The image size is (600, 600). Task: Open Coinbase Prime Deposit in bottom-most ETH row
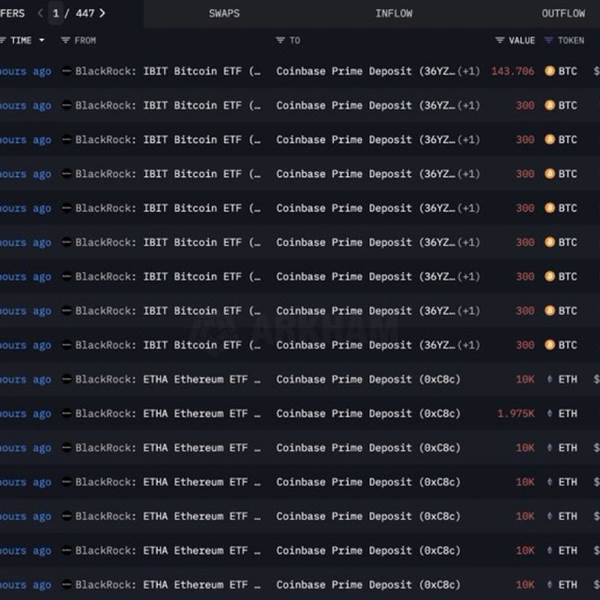[368, 585]
